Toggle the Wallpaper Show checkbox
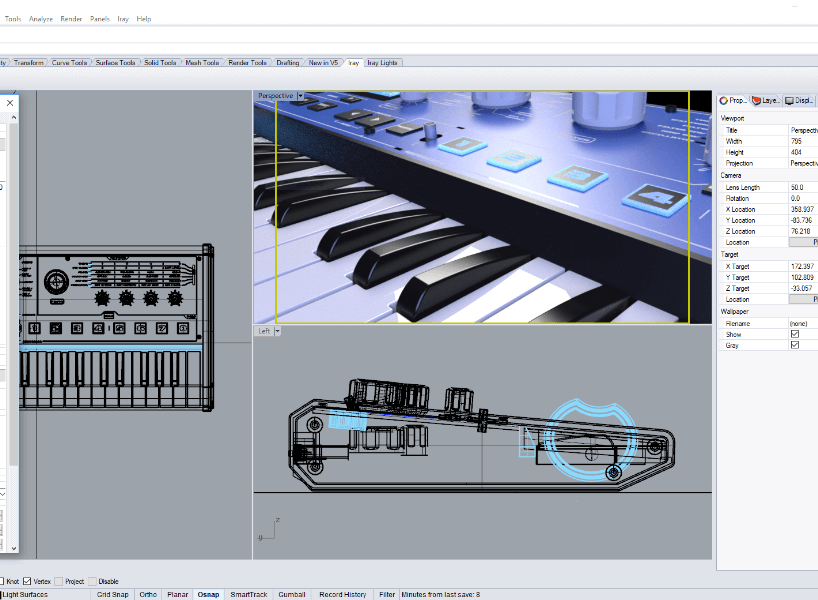818x600 pixels. (x=795, y=334)
